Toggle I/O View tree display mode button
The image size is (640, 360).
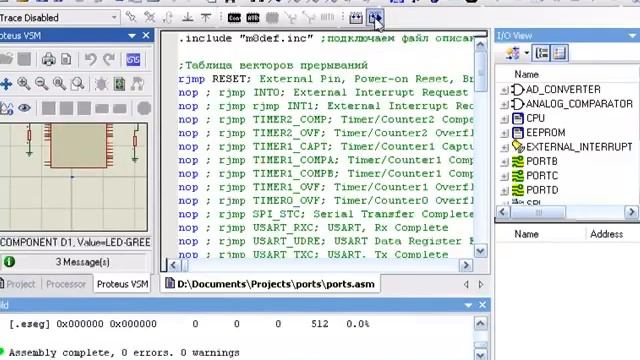click(541, 53)
